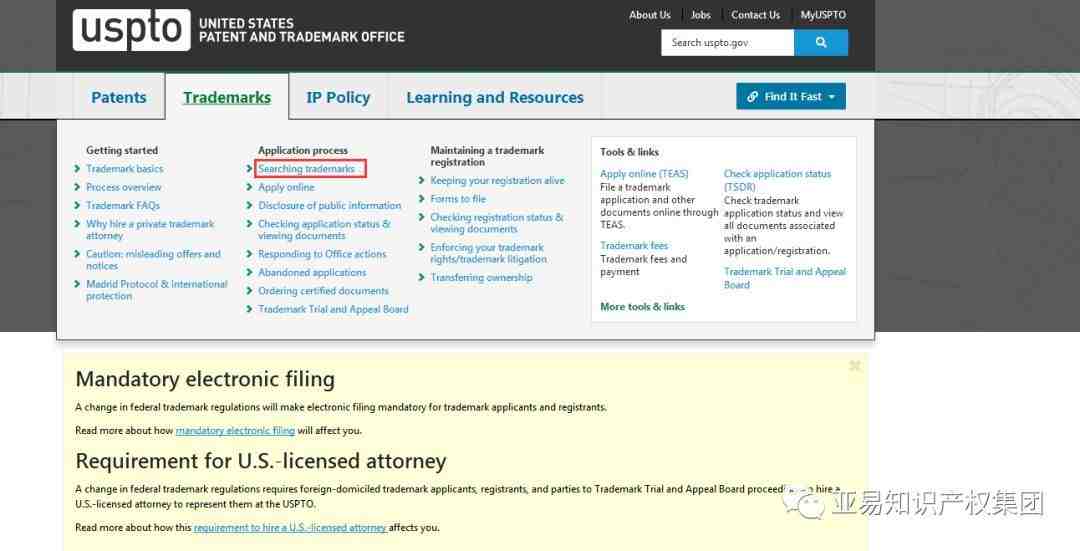Click Requirement for U.S.-licensed attorney heading
Image resolution: width=1080 pixels, height=551 pixels.
point(261,461)
